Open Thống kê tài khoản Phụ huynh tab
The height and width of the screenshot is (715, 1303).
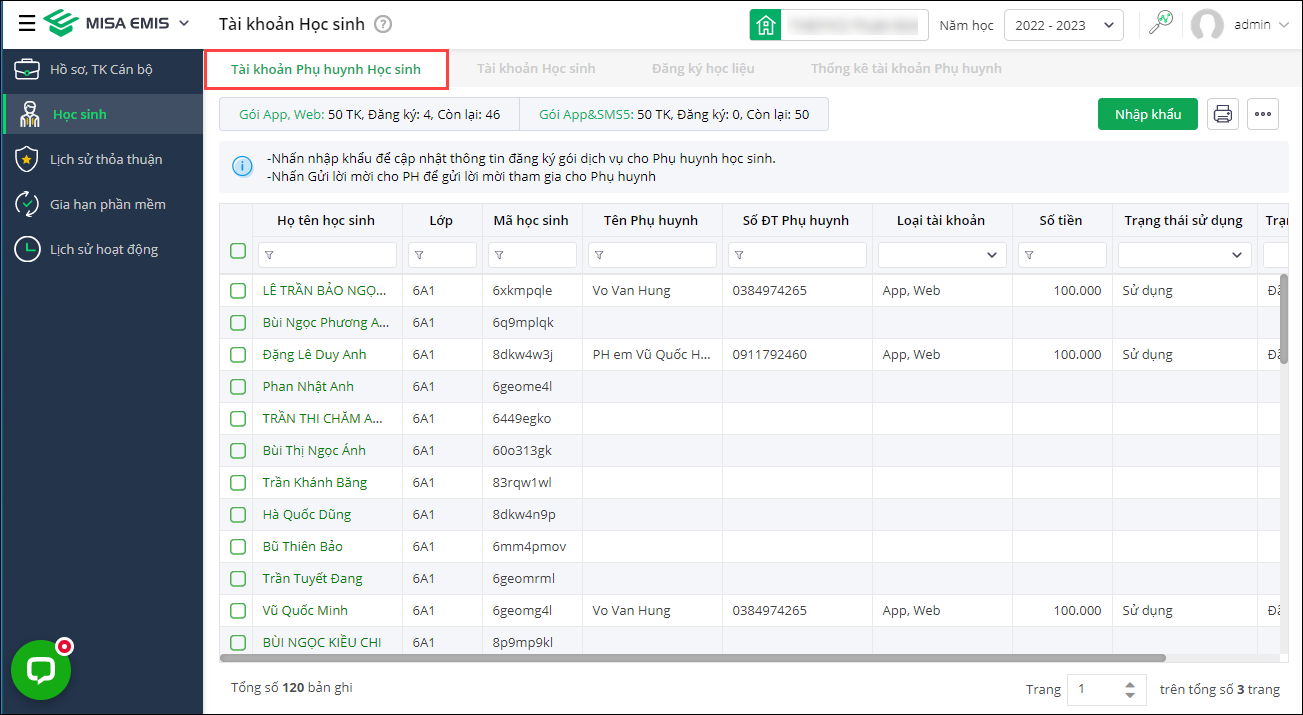pos(906,69)
